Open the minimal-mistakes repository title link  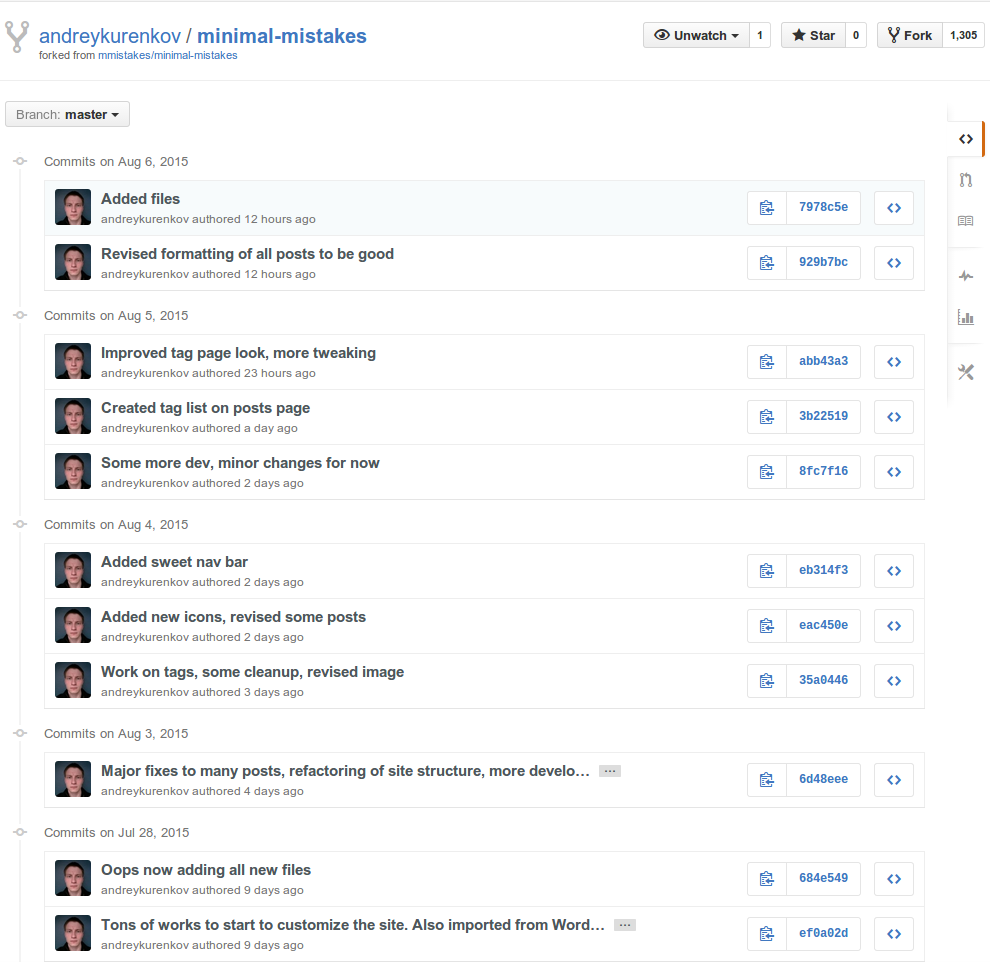(282, 36)
